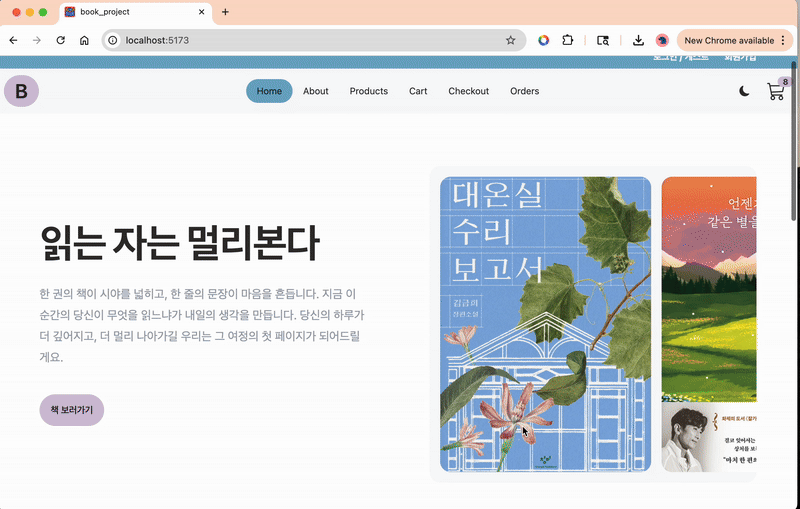Close the book_project tab
Viewport: 800px width, 509px height.
tap(202, 12)
